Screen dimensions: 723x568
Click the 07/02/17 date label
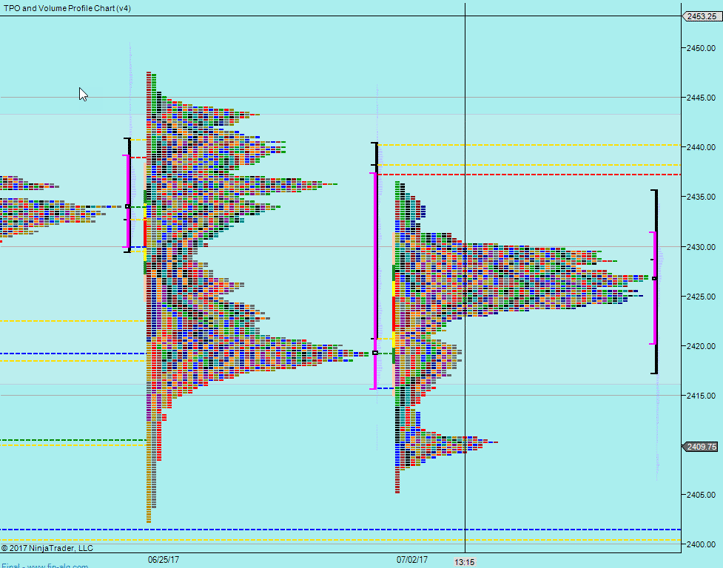click(x=411, y=560)
